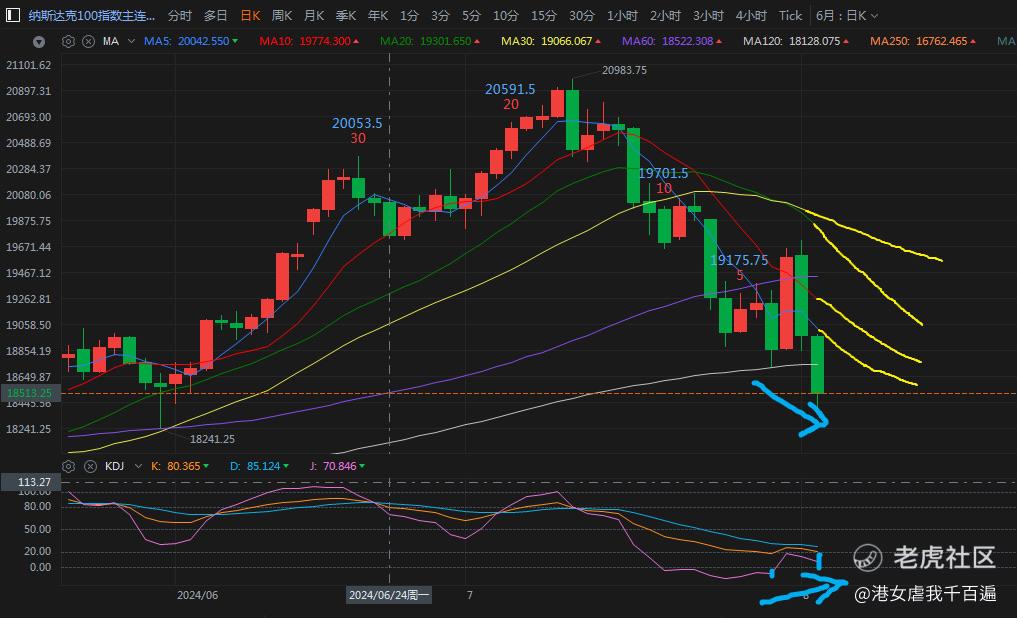This screenshot has width=1017, height=618.
Task: Click price axis label 21101.62
Action: [29, 65]
